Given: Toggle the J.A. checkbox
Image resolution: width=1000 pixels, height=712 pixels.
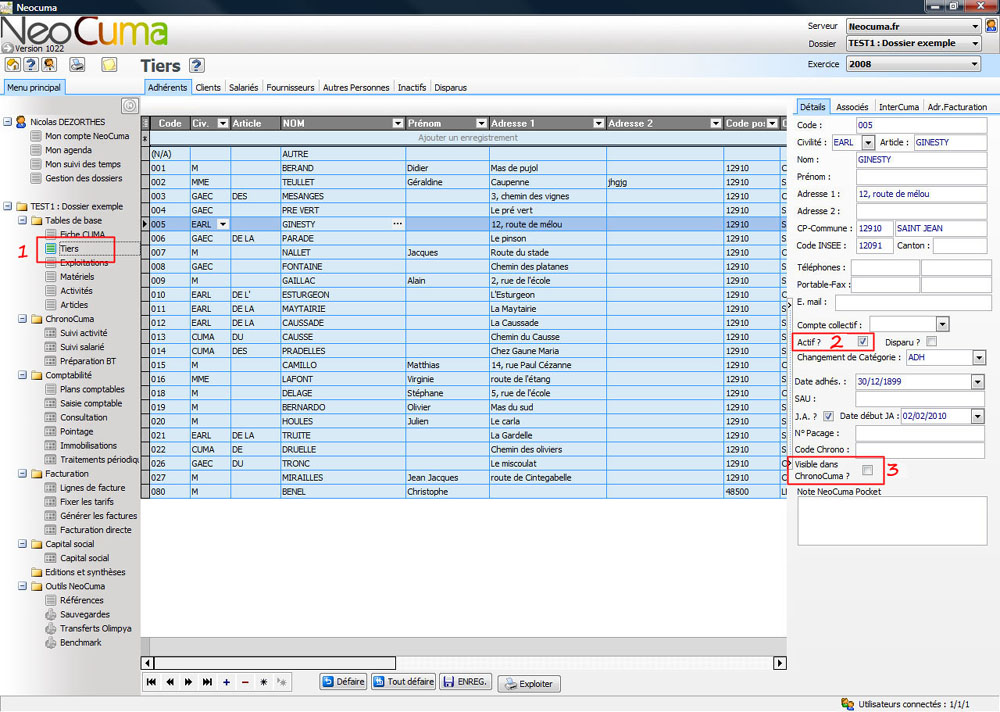Looking at the screenshot, I should coord(828,416).
